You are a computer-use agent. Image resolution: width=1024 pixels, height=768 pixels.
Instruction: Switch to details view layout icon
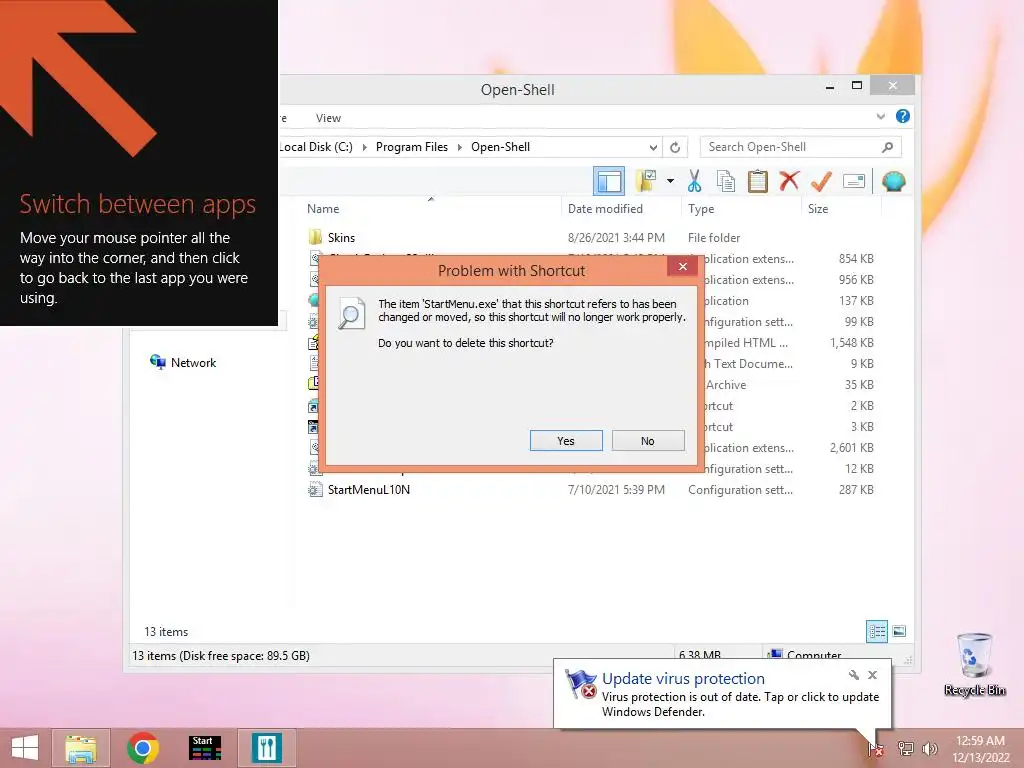[x=876, y=632]
